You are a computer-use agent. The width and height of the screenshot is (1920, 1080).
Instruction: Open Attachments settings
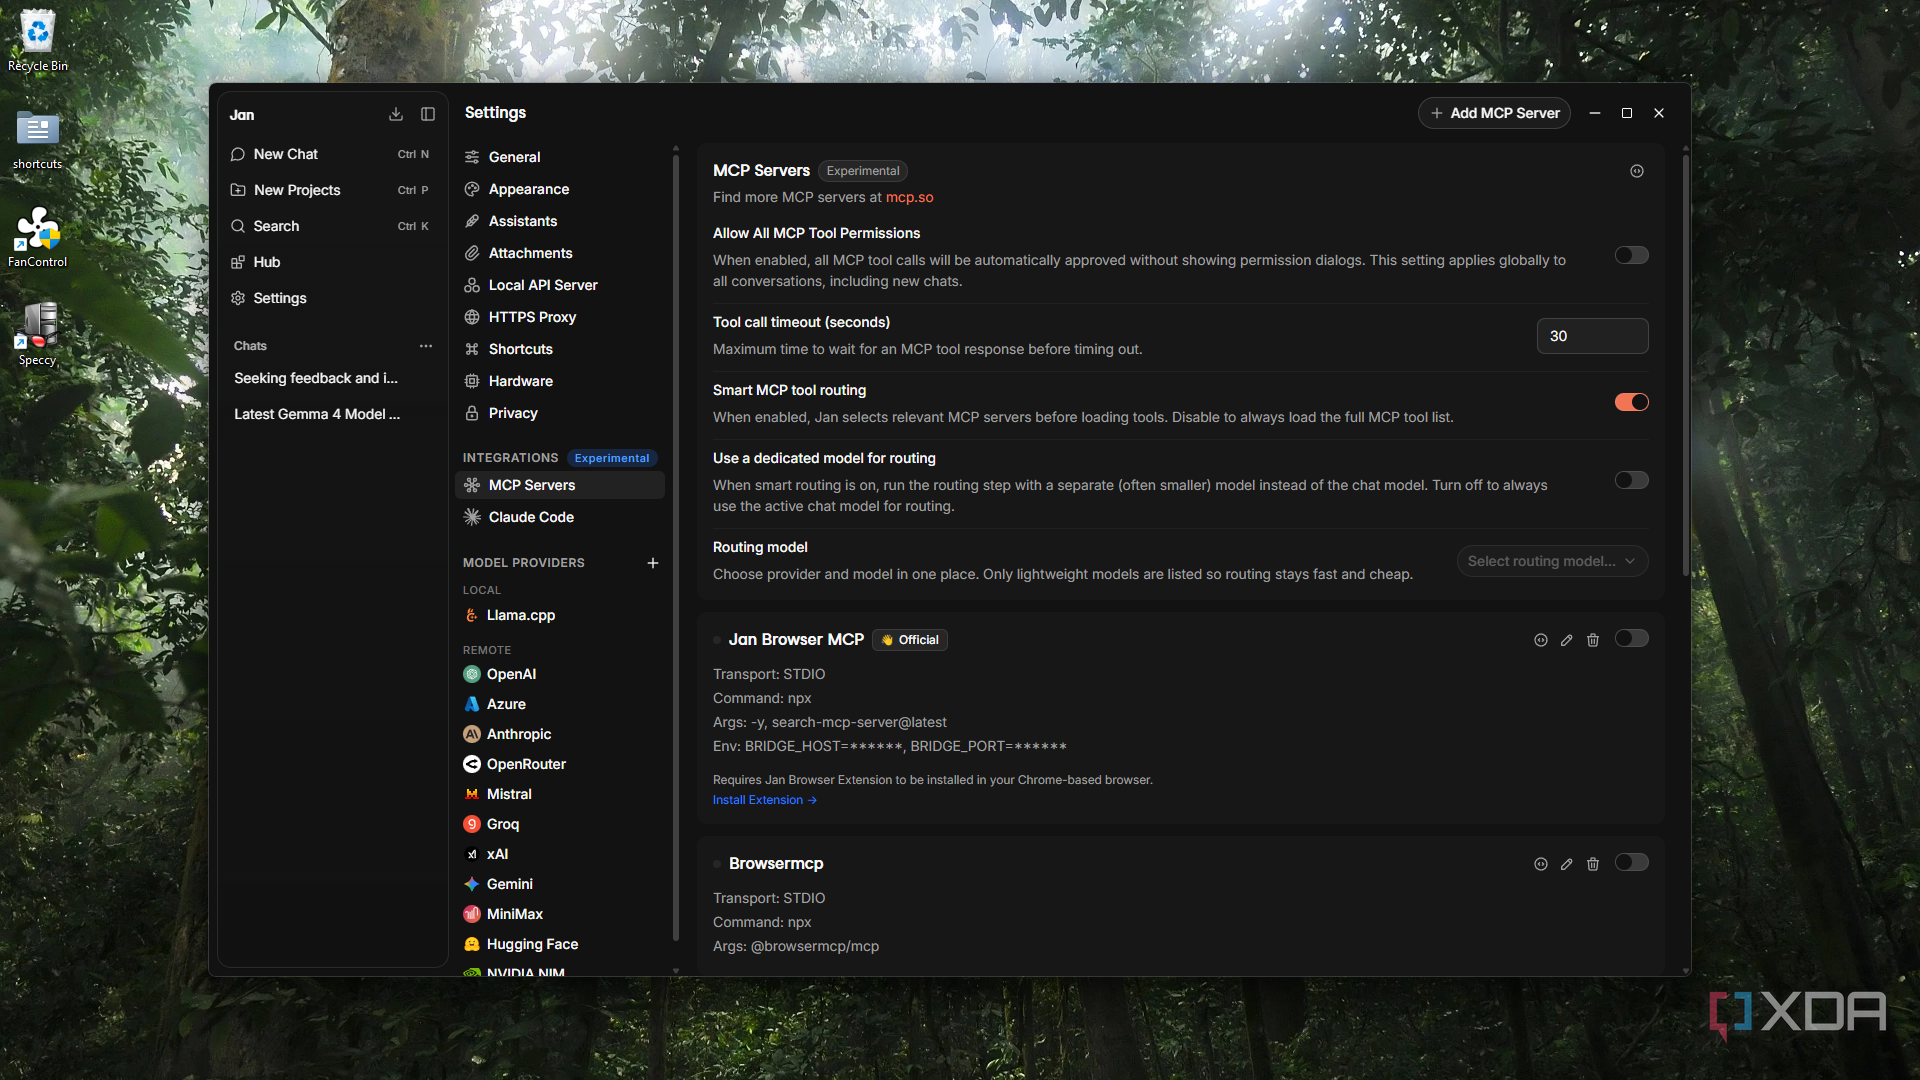tap(560, 253)
